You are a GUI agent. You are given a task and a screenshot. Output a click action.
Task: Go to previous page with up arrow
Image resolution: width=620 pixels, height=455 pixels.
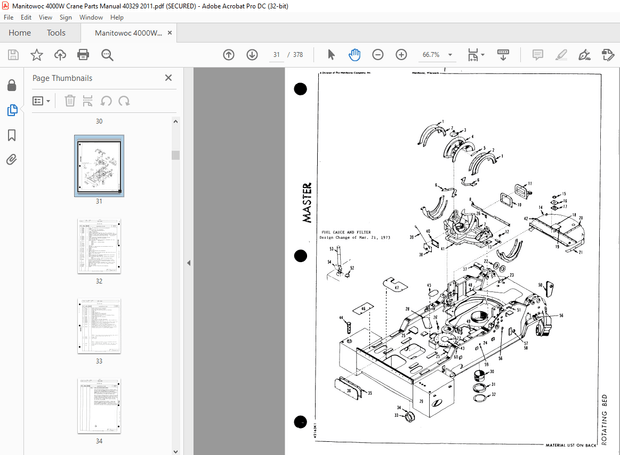229,55
